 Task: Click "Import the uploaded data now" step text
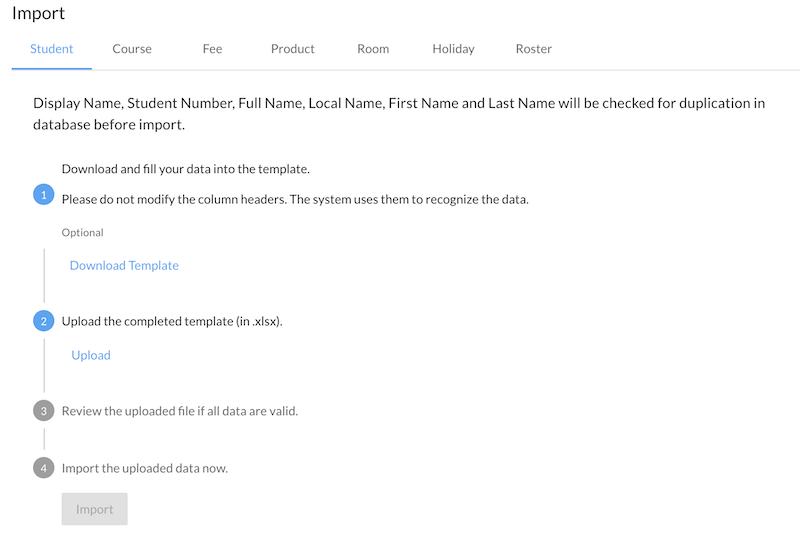[x=145, y=467]
